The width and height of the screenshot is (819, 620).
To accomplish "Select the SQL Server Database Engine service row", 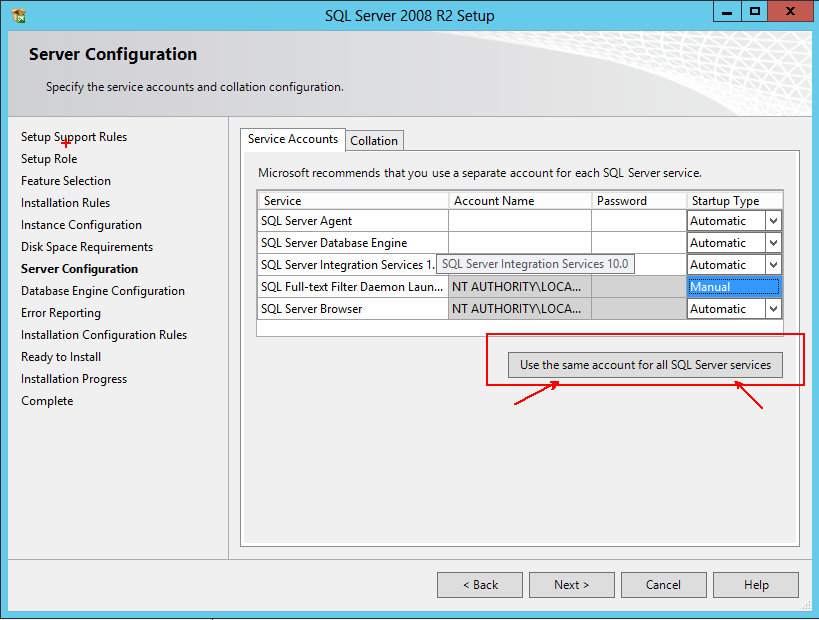I will (353, 243).
